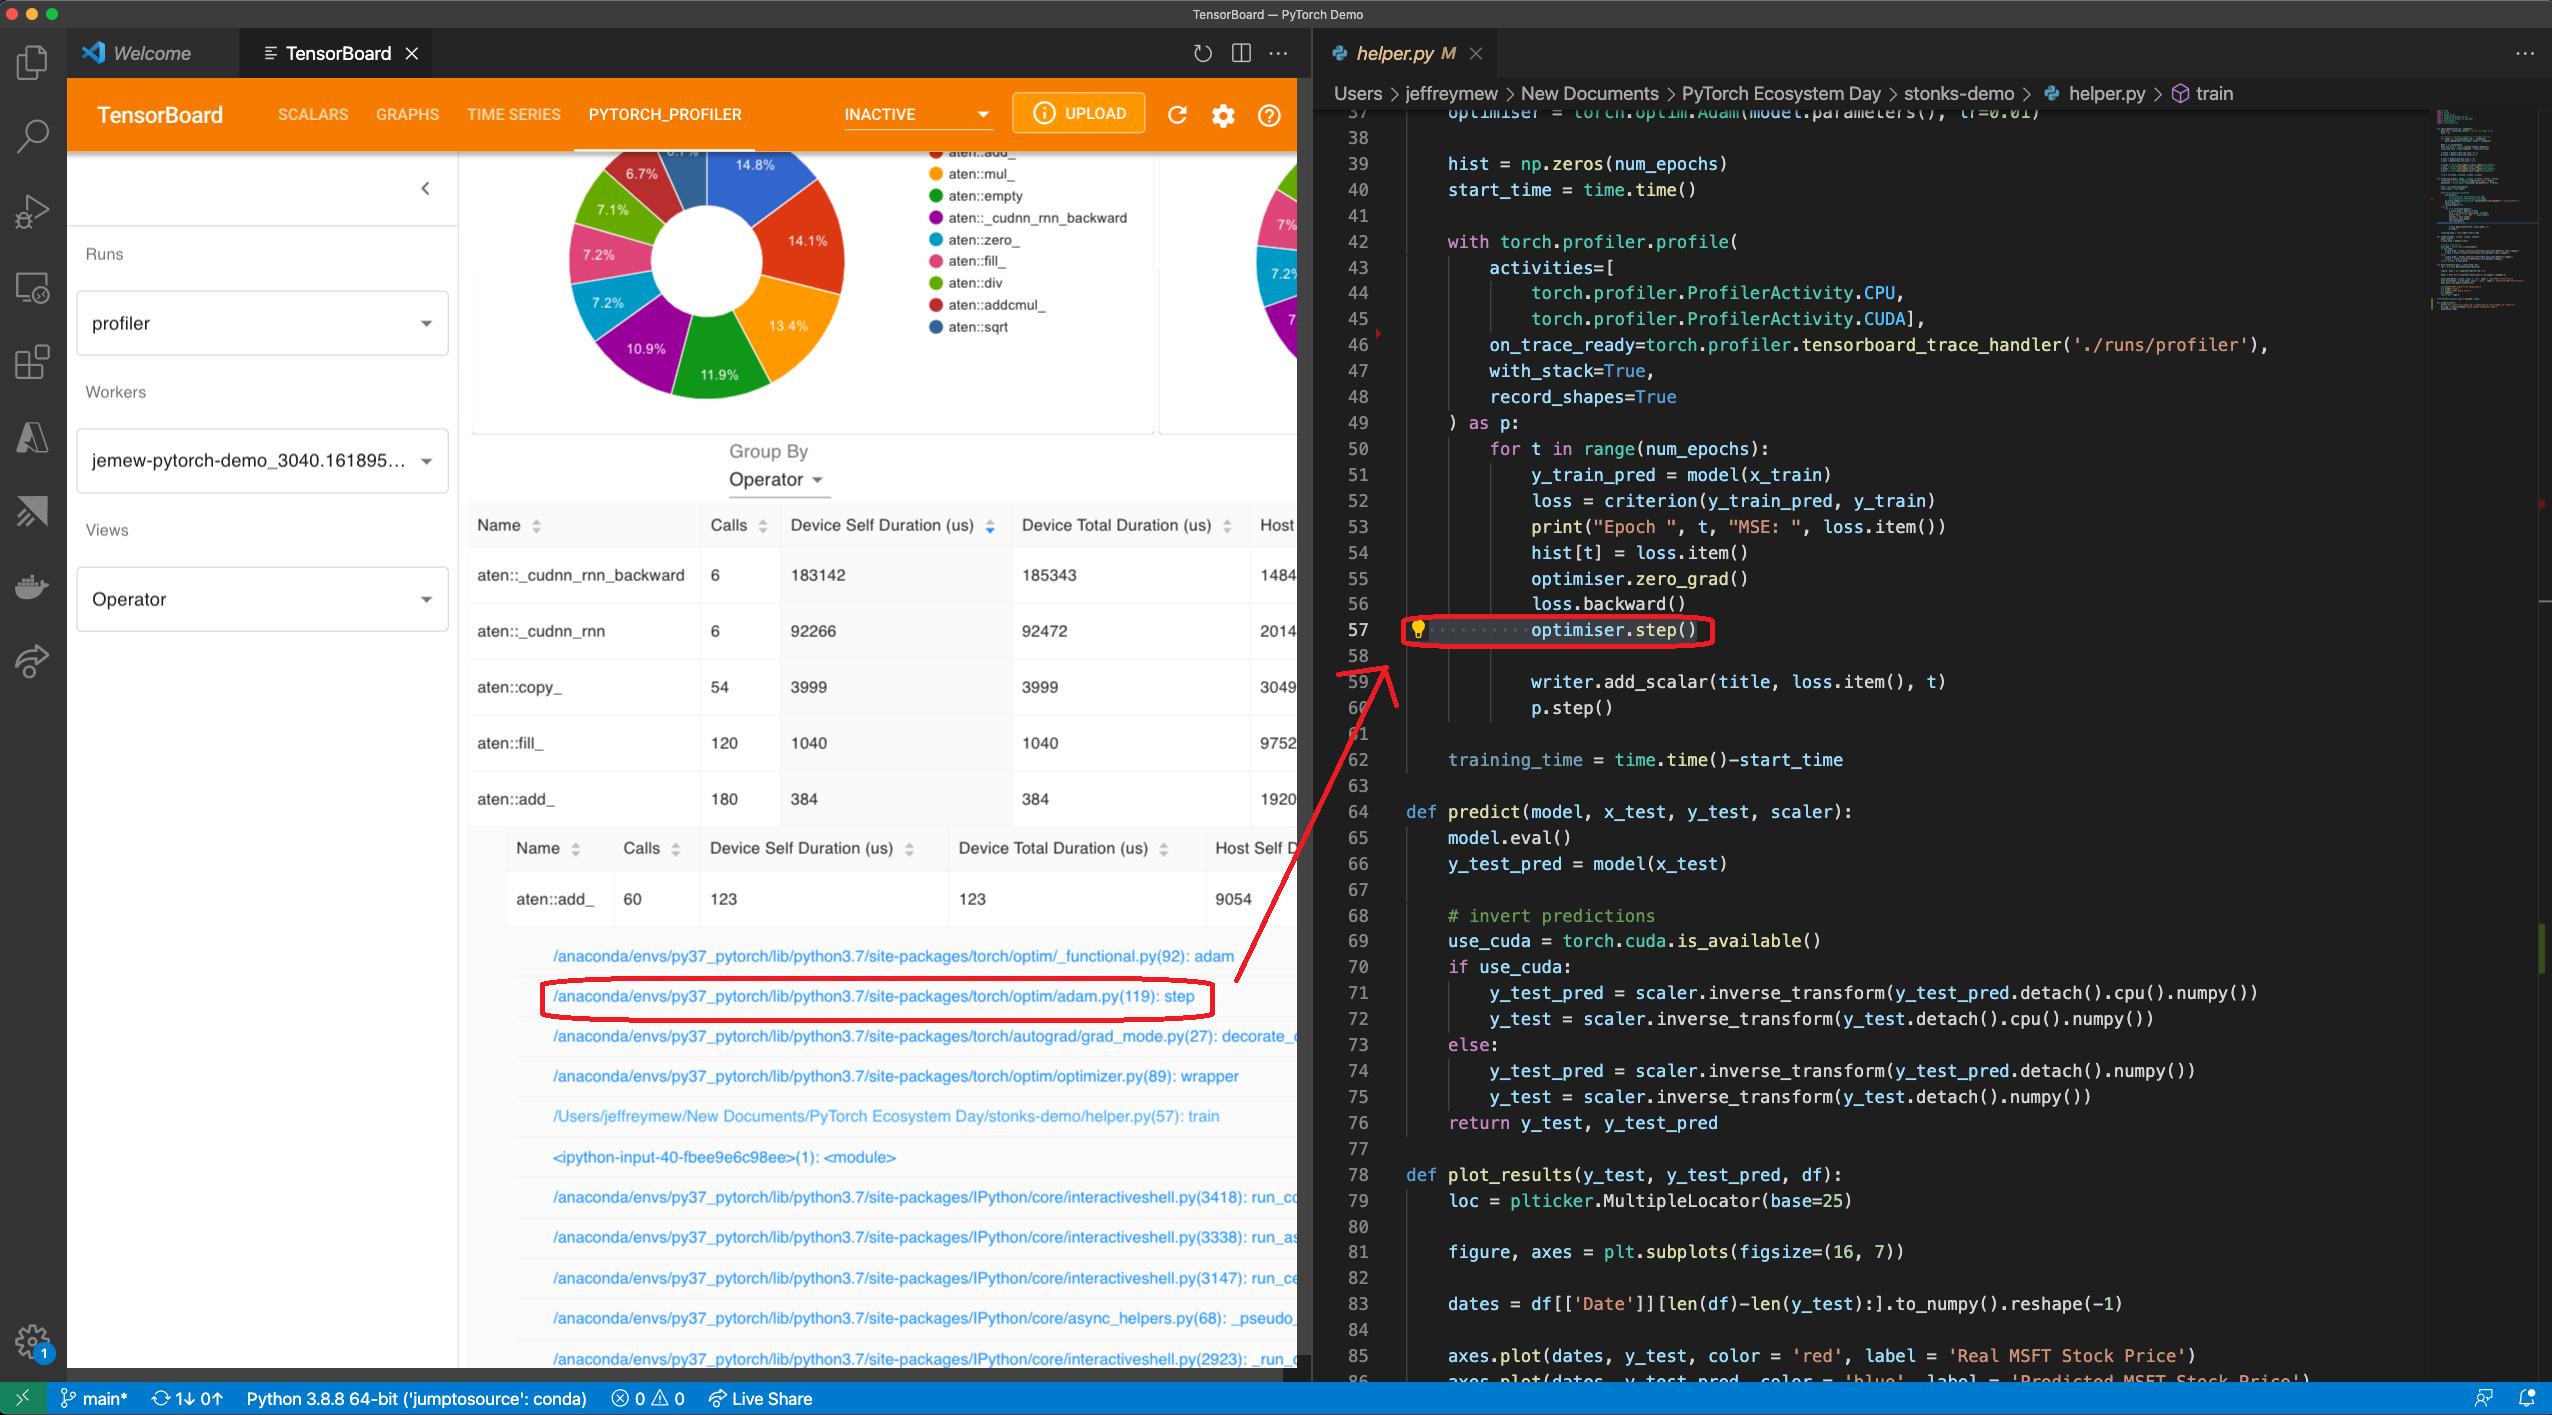Open TensorBoard settings gear icon
Viewport: 2552px width, 1415px height.
pos(1223,115)
